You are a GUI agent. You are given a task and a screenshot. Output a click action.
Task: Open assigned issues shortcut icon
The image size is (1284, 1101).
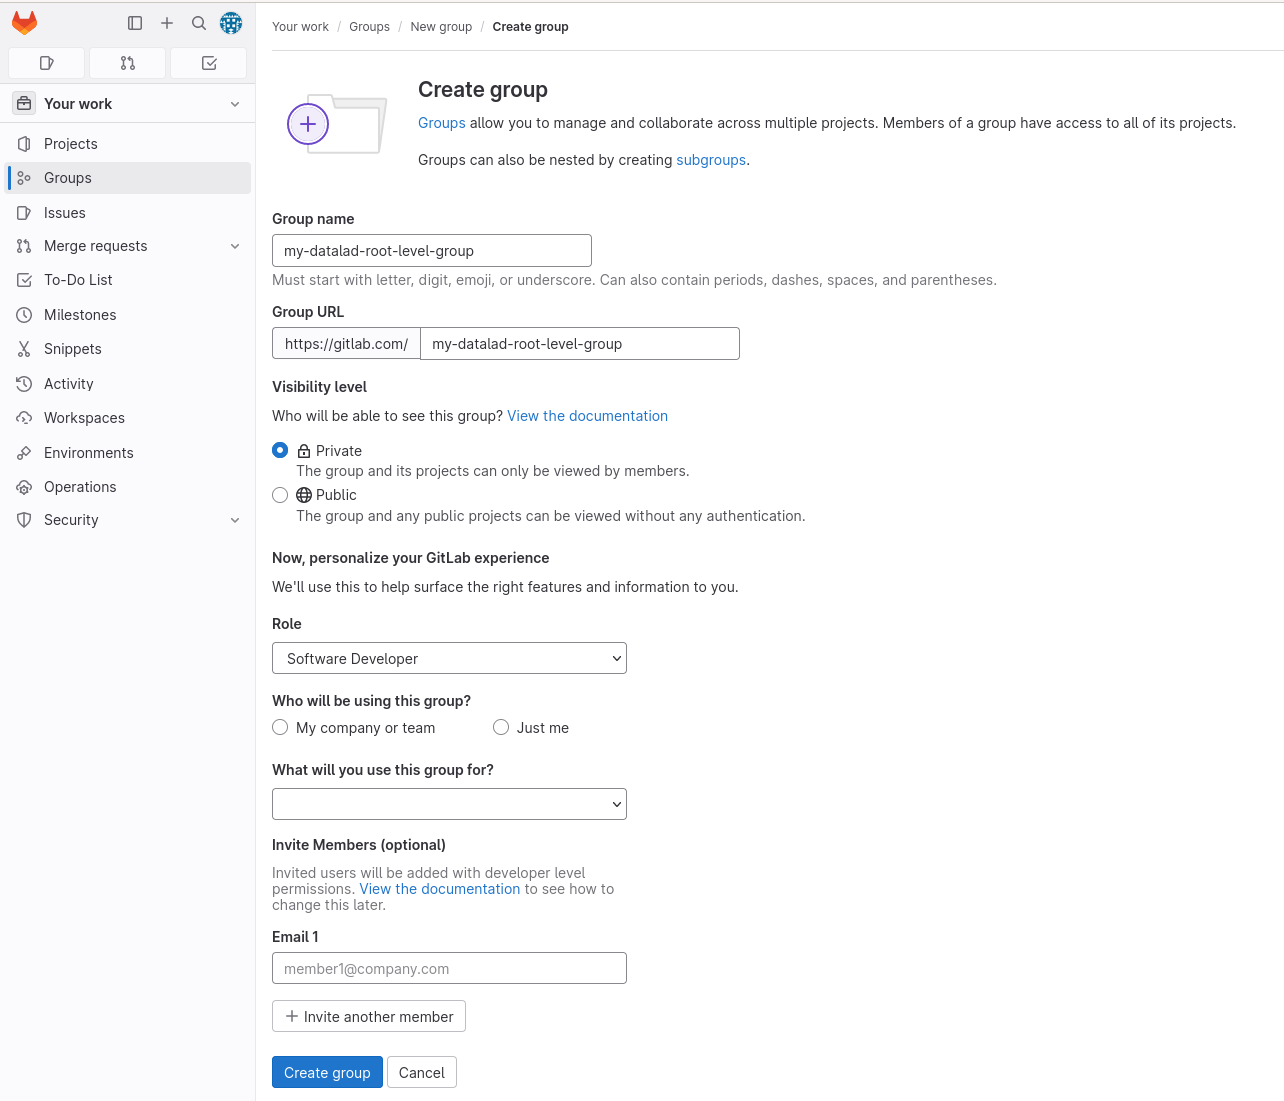(x=46, y=63)
